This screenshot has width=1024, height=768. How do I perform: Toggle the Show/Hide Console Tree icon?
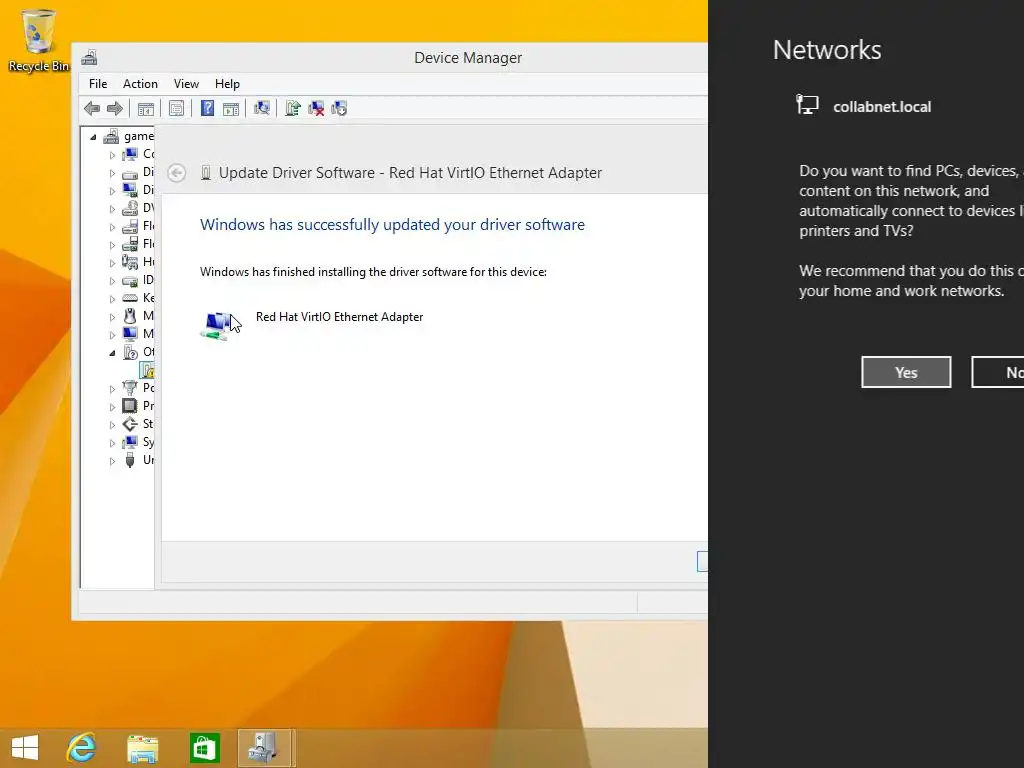[x=146, y=108]
